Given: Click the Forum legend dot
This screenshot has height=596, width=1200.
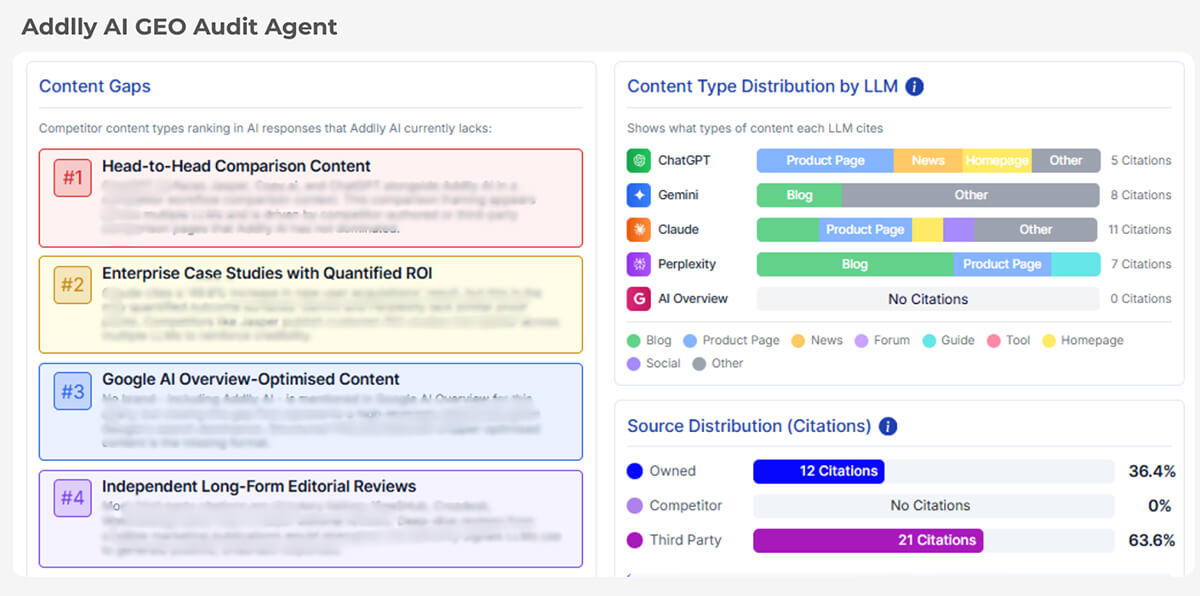Looking at the screenshot, I should tap(861, 341).
